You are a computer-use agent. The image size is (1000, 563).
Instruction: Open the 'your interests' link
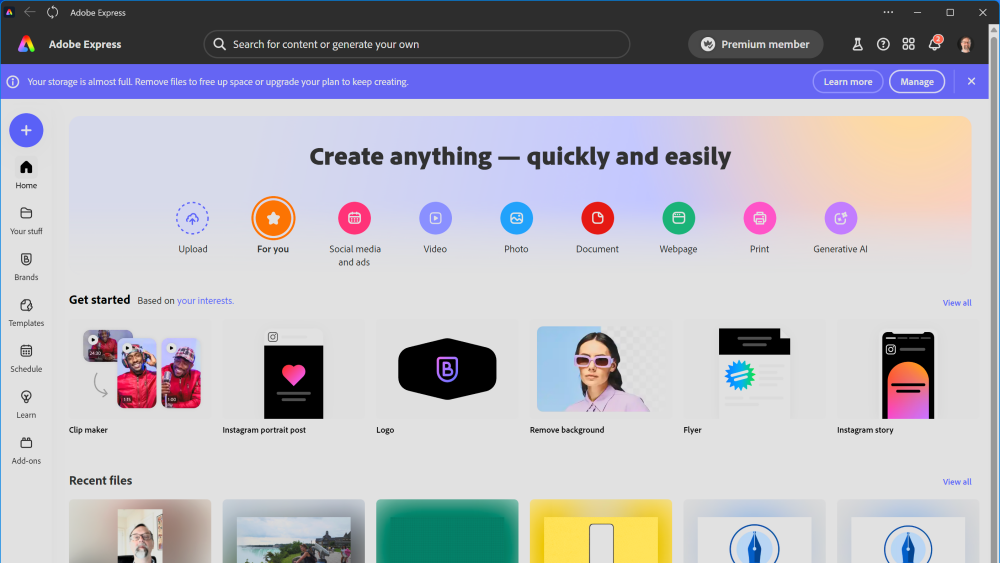tap(205, 301)
